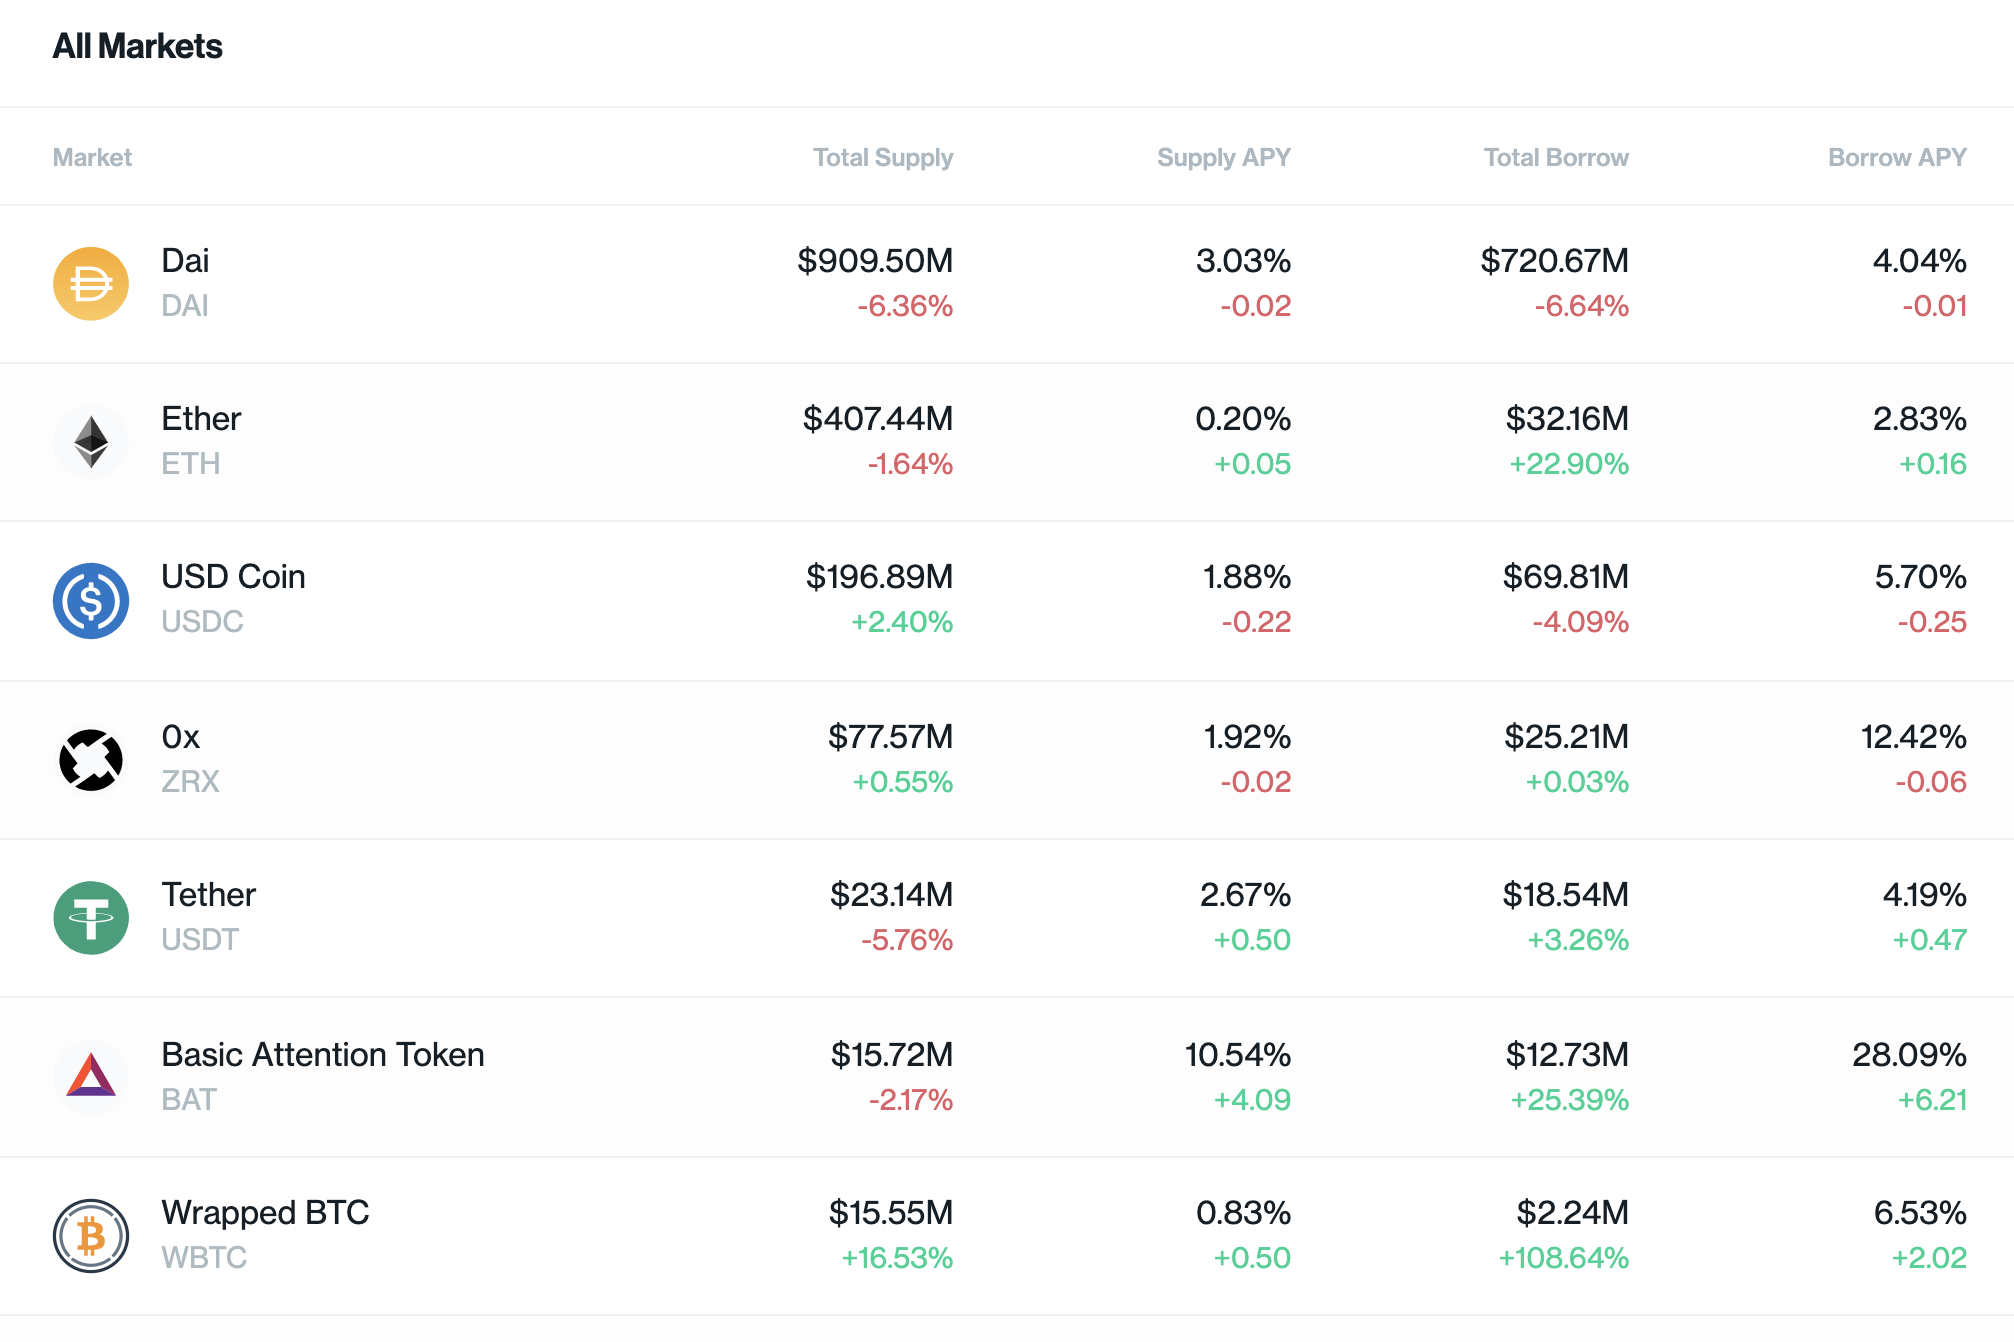Sort by the Supply APY column header
This screenshot has height=1342, width=2014.
click(1224, 157)
